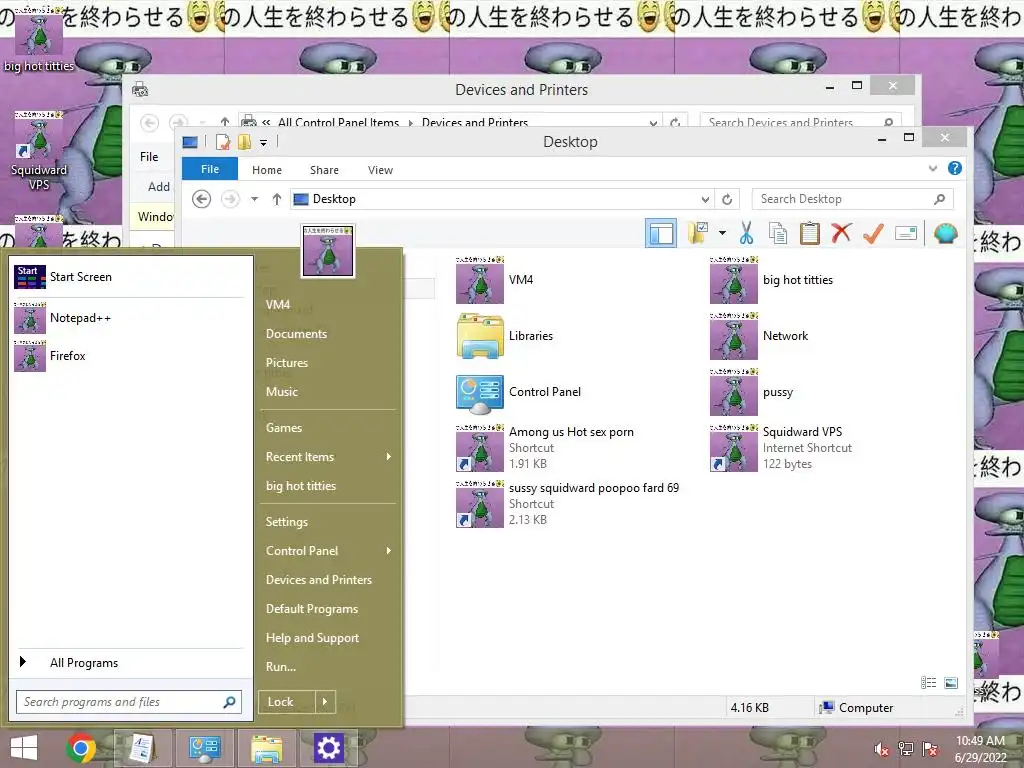
Task: Expand the ribbon with the chevron
Action: click(x=933, y=168)
